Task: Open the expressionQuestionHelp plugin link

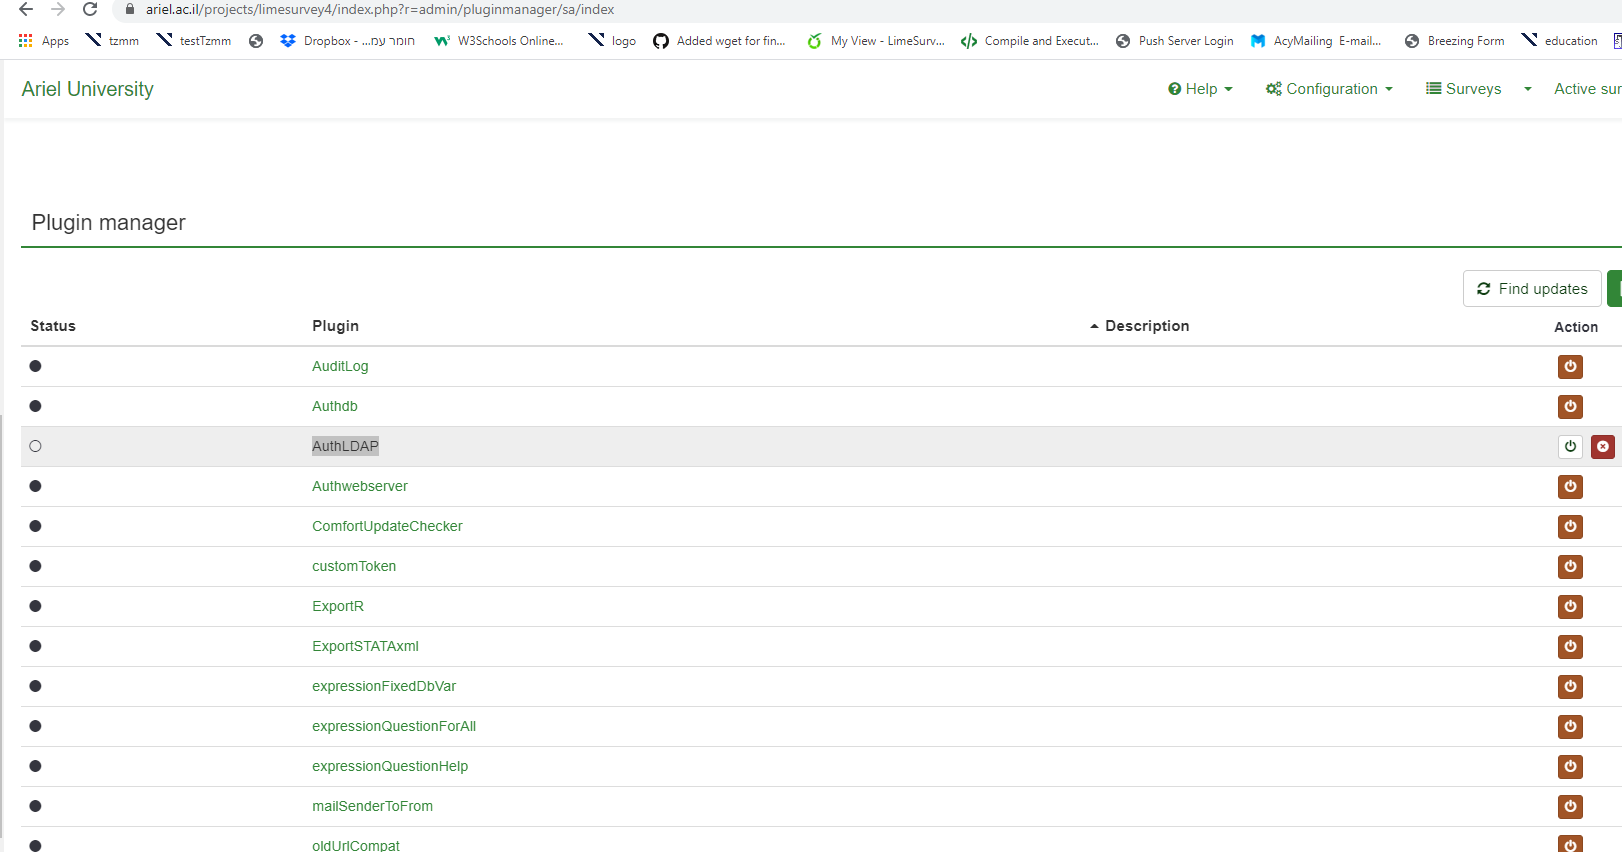Action: 390,766
